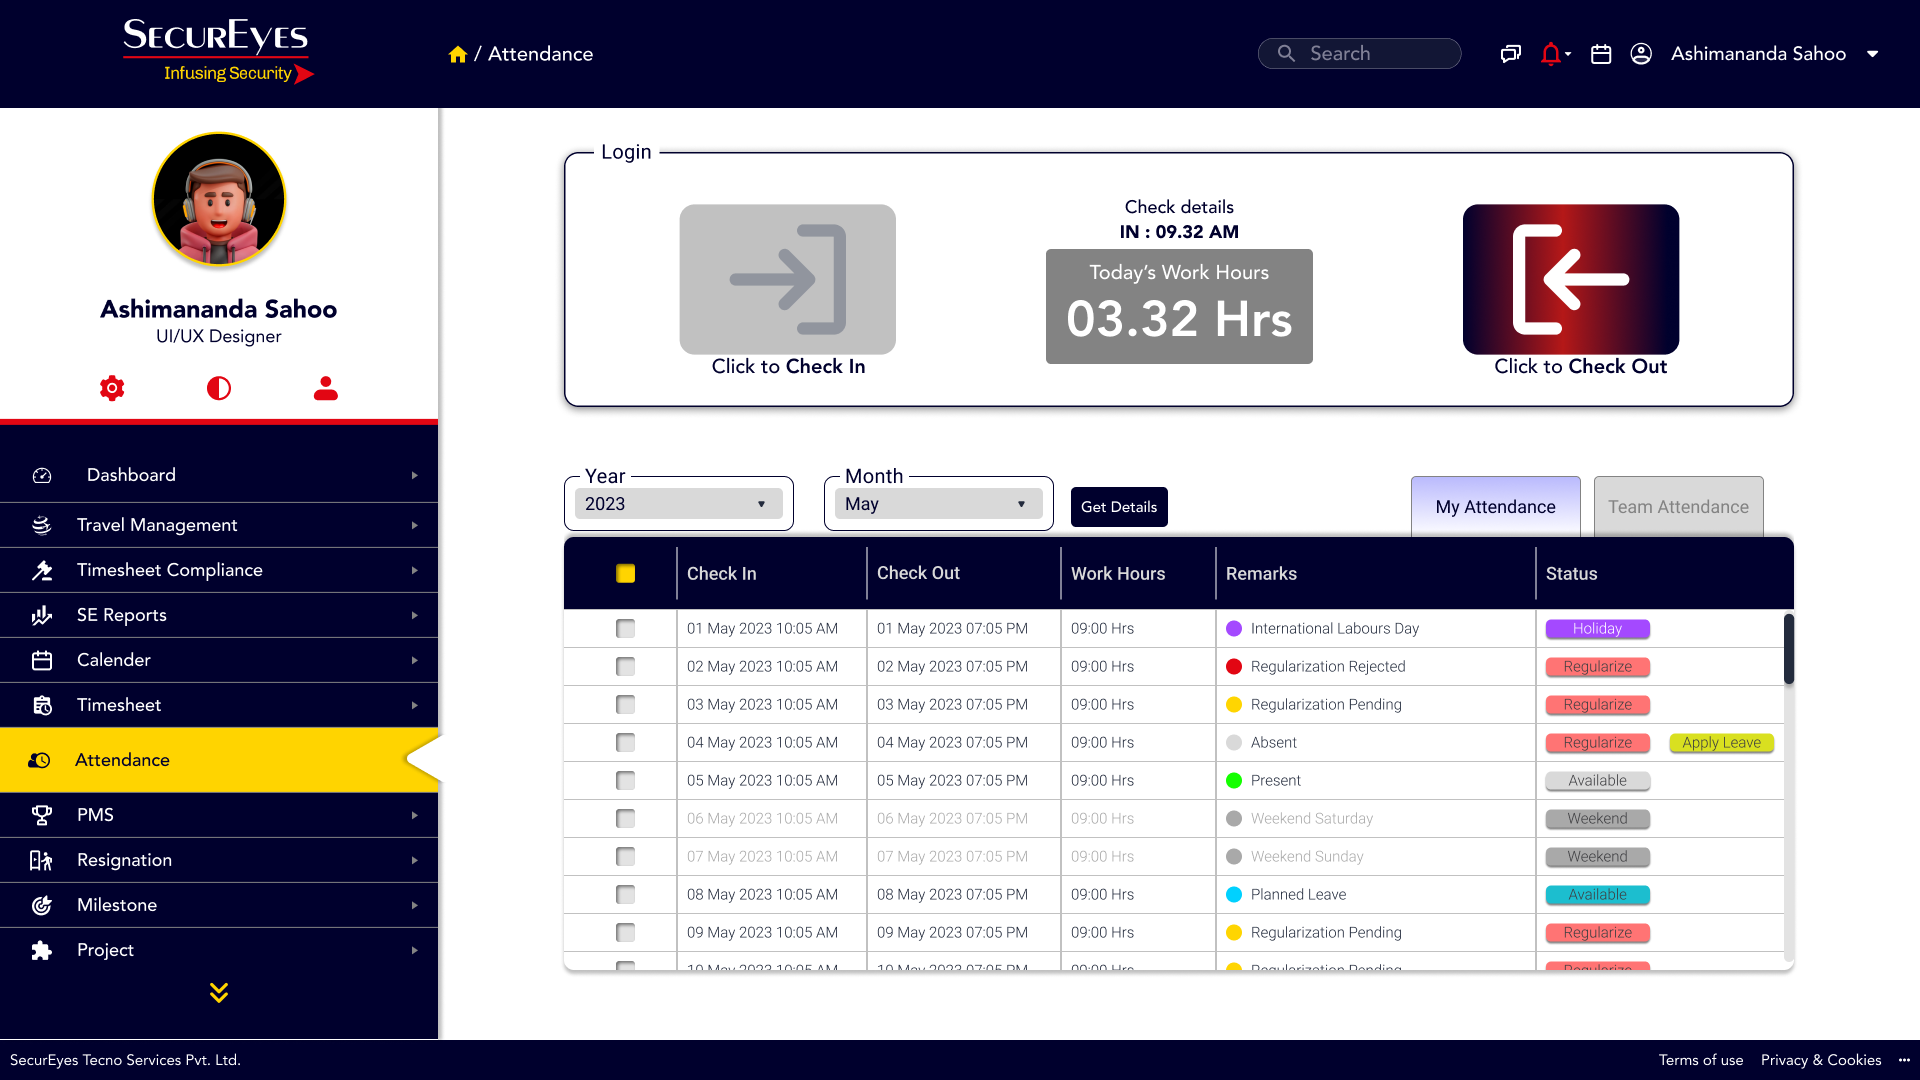Click the red user profile icon
This screenshot has width=1920, height=1080.
point(326,388)
